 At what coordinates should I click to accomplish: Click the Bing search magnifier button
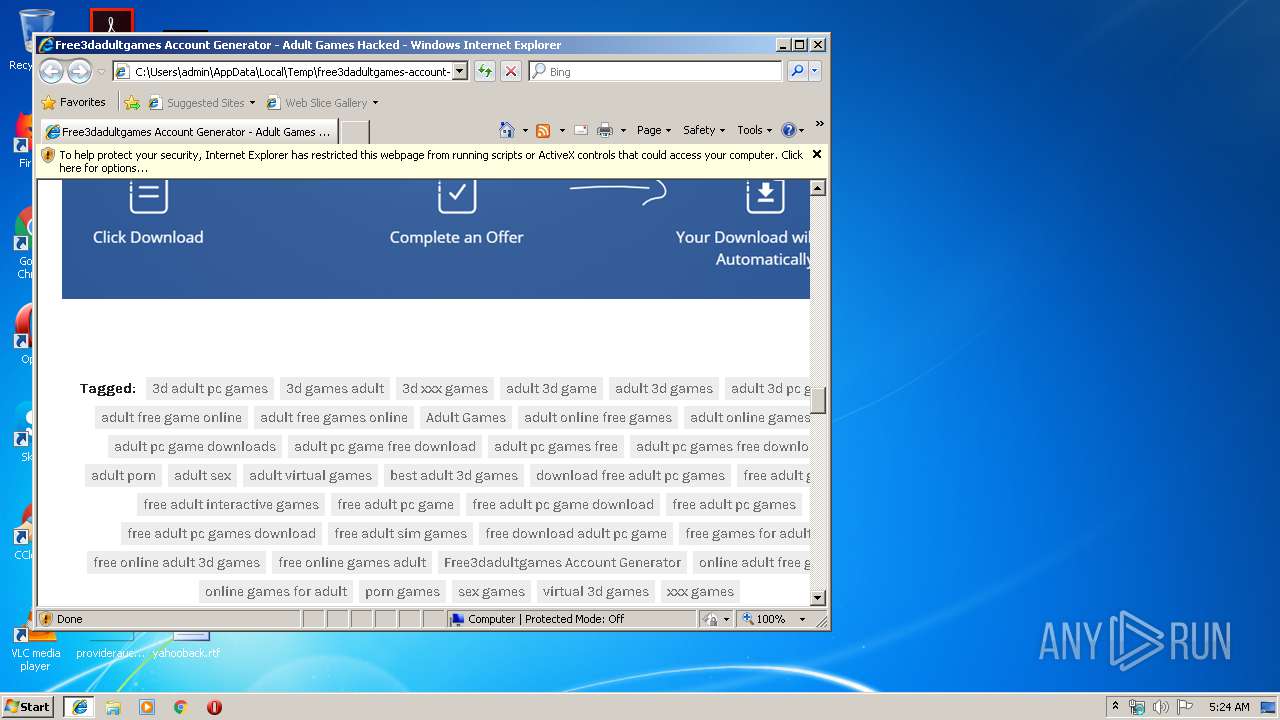(797, 71)
